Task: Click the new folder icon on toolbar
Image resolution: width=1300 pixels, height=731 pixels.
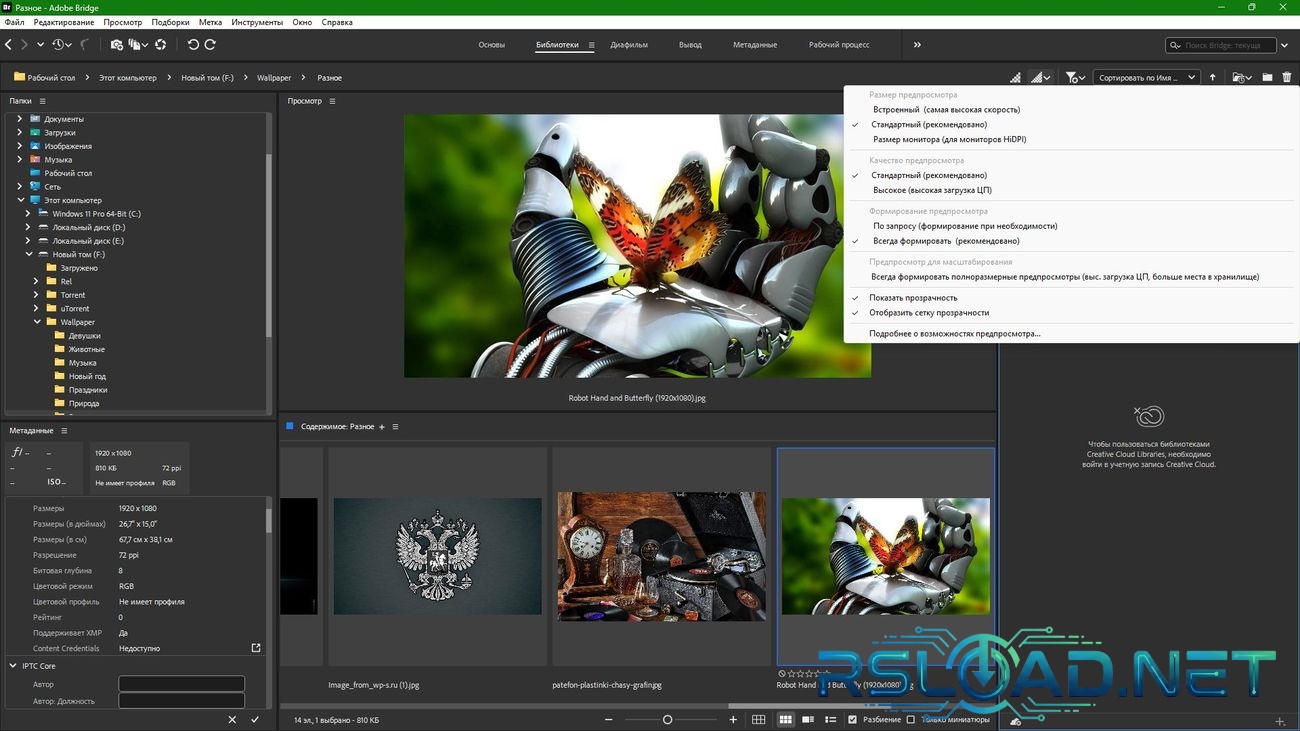Action: pos(1266,77)
